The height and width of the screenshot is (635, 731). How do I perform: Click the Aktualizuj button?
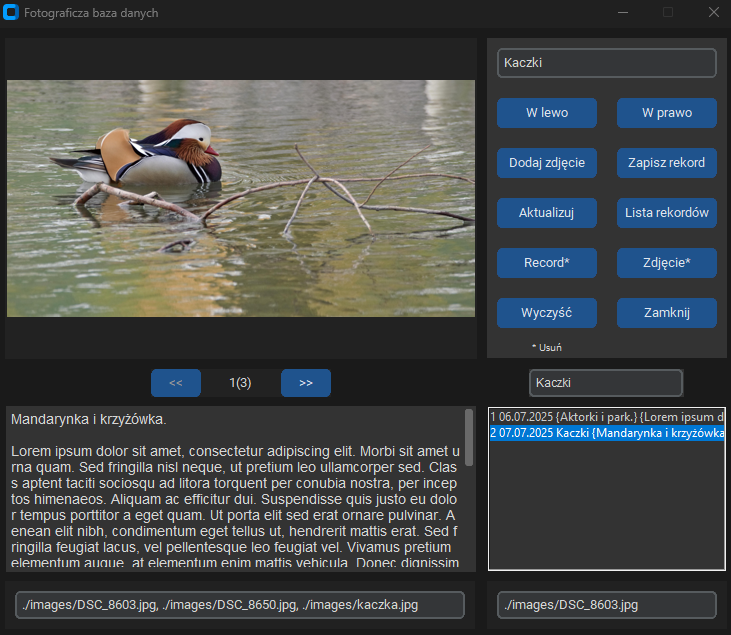547,213
